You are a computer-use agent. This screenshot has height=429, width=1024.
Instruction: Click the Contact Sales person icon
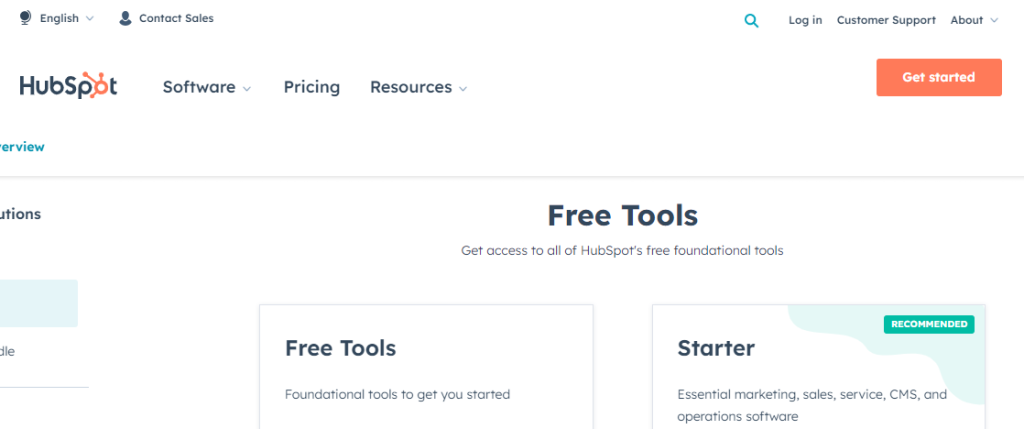[125, 18]
